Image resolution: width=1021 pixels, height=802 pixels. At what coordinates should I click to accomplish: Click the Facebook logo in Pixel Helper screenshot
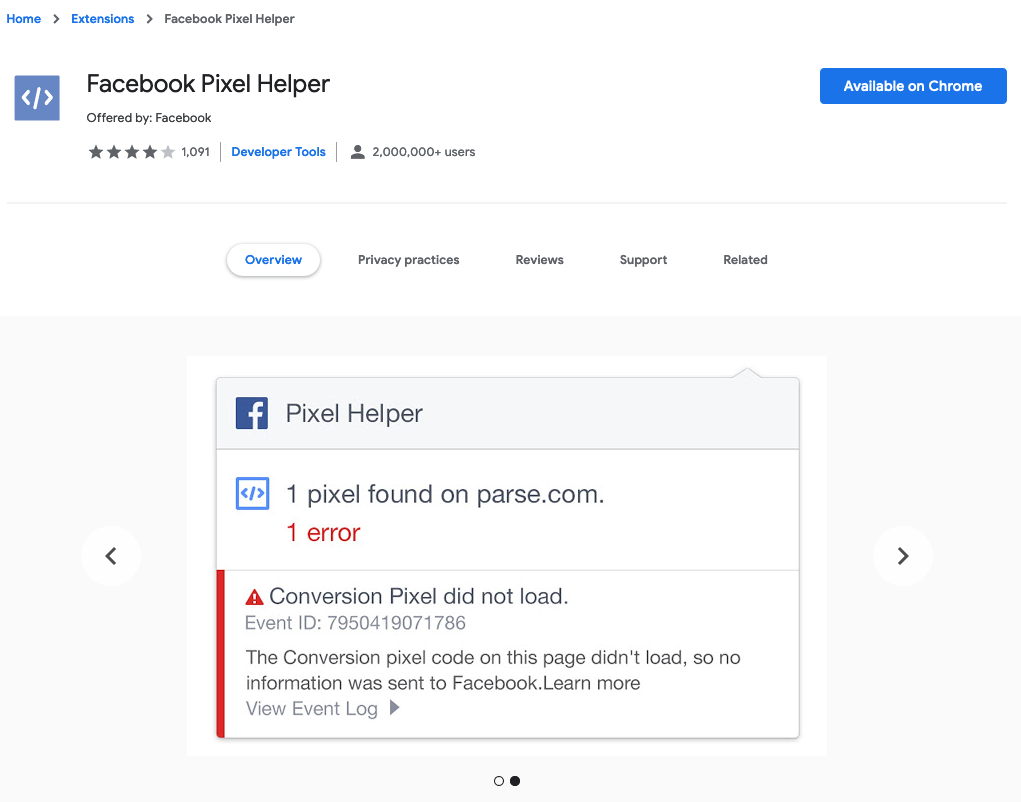click(x=252, y=413)
